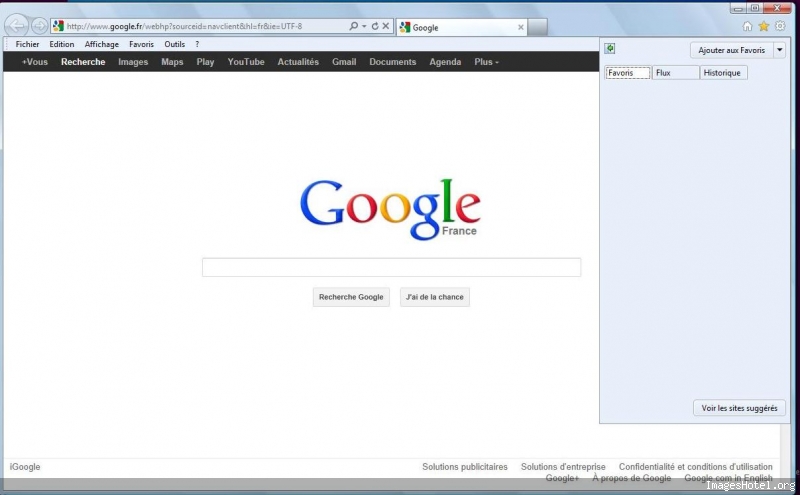Switch to the Favoris tab in the panel

pyautogui.click(x=628, y=73)
